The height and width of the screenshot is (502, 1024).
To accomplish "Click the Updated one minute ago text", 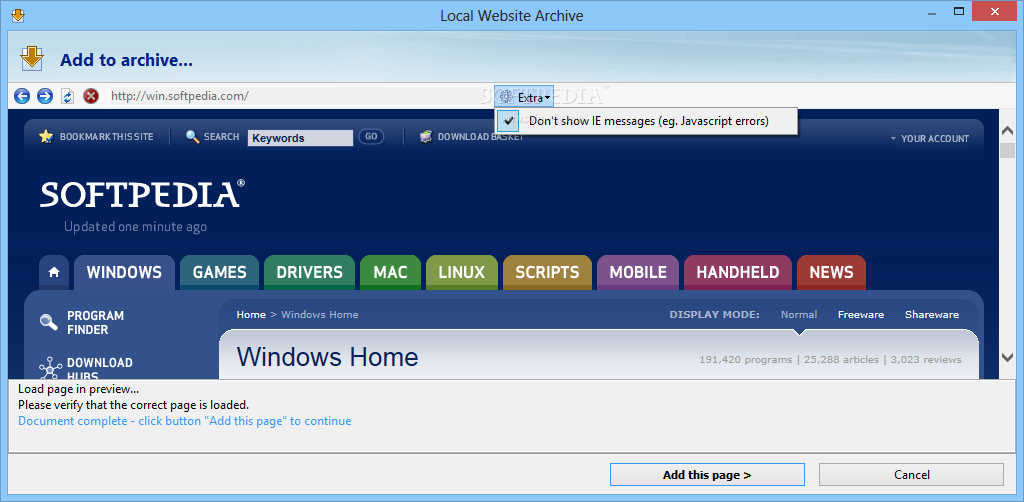I will 135,227.
